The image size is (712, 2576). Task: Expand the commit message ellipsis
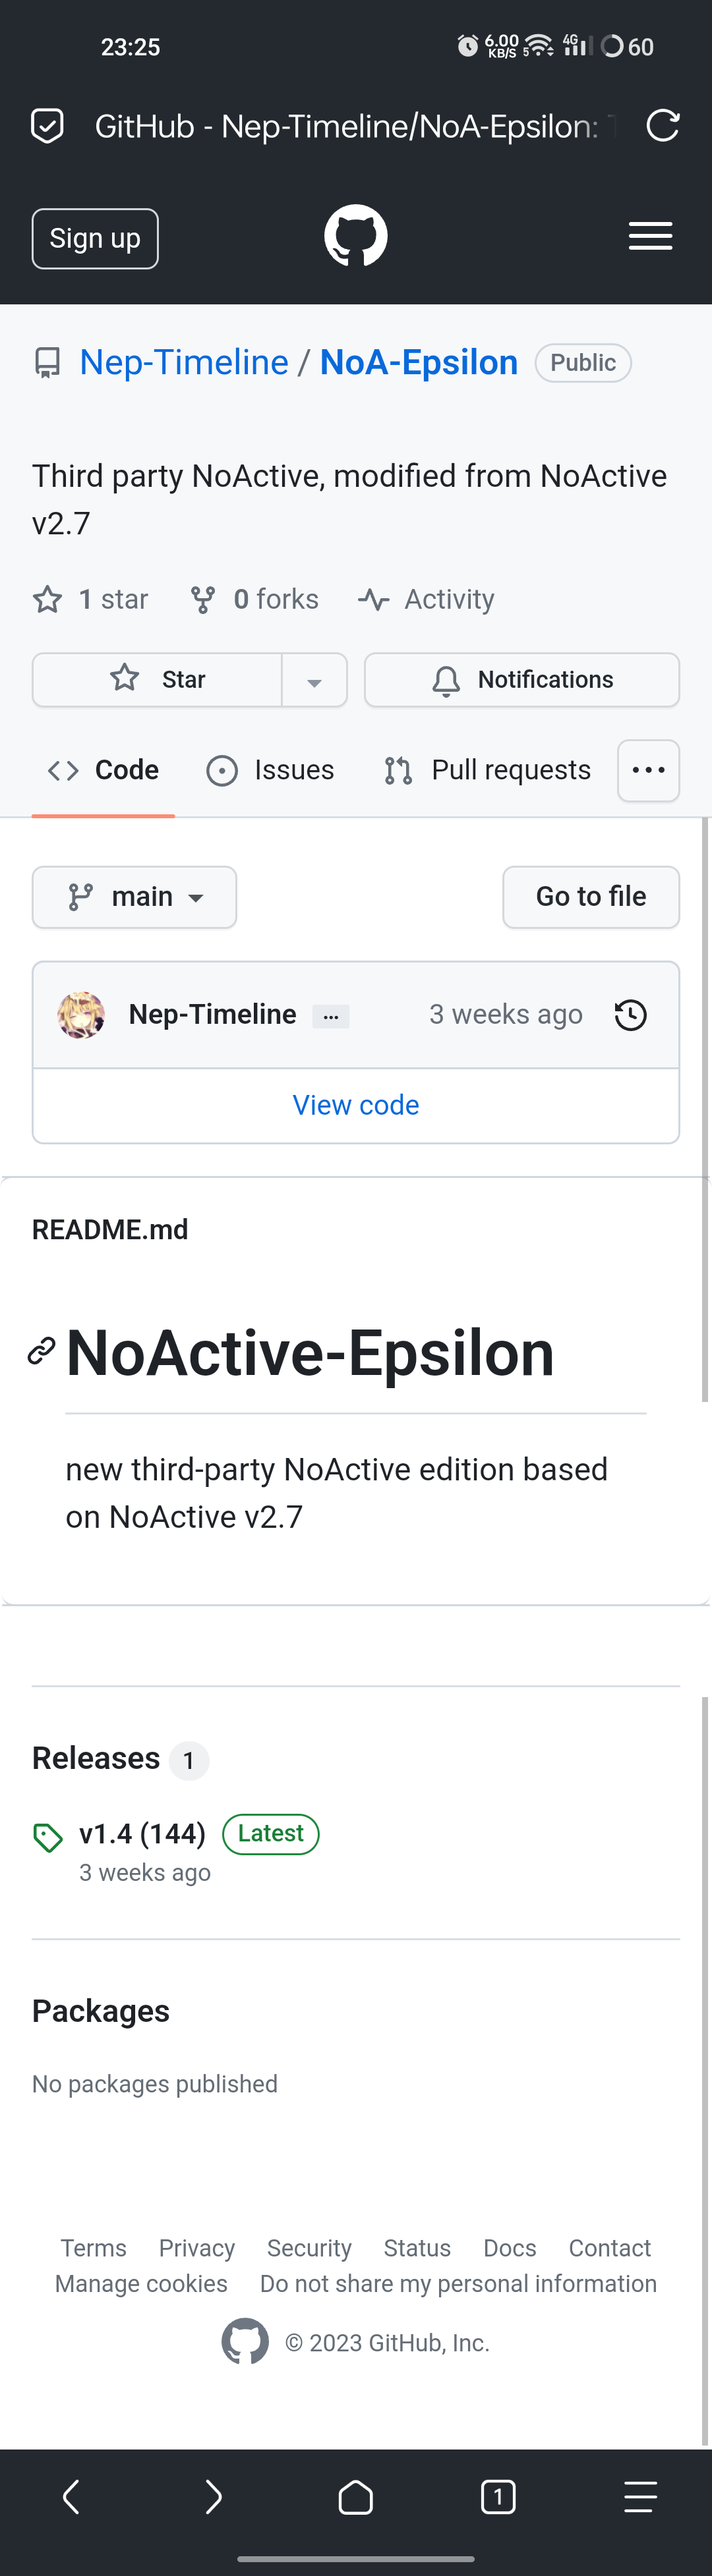point(331,1016)
